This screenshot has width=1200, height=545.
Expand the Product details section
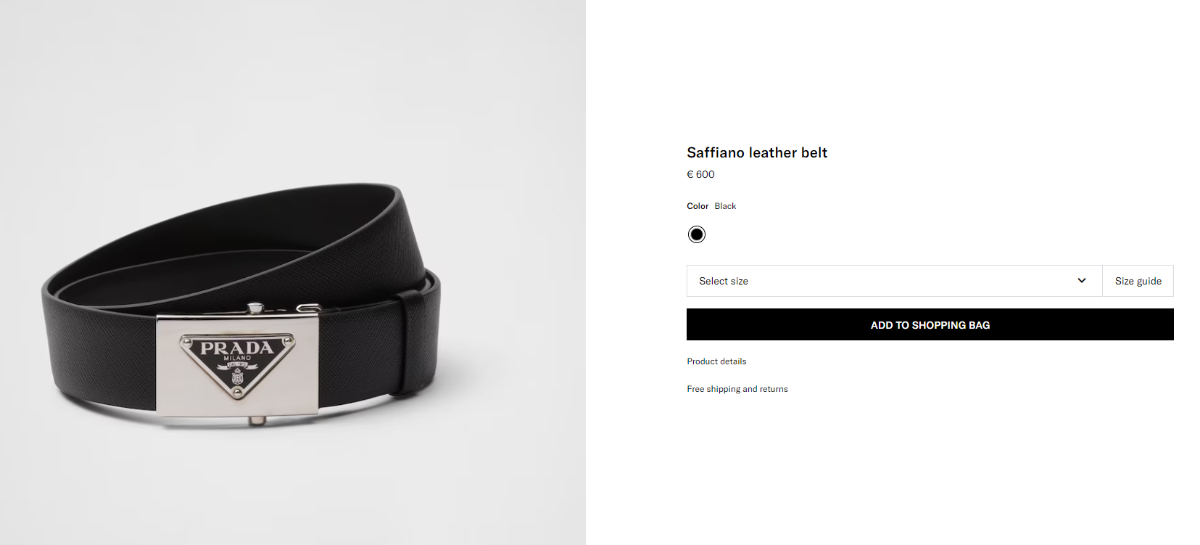[716, 361]
